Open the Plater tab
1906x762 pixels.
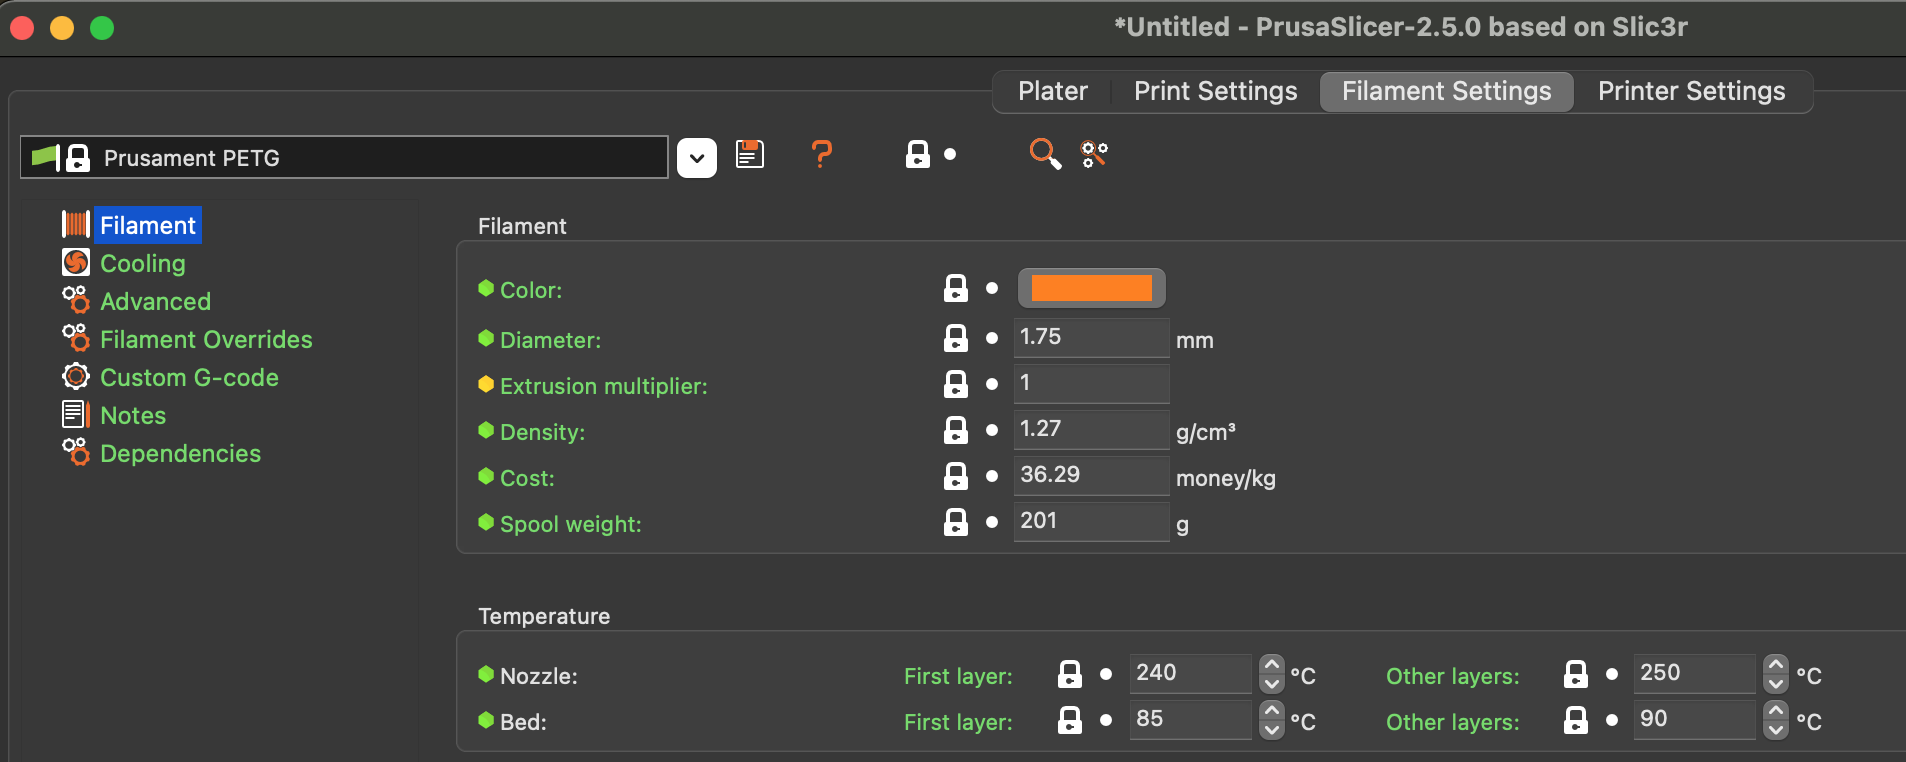1052,91
